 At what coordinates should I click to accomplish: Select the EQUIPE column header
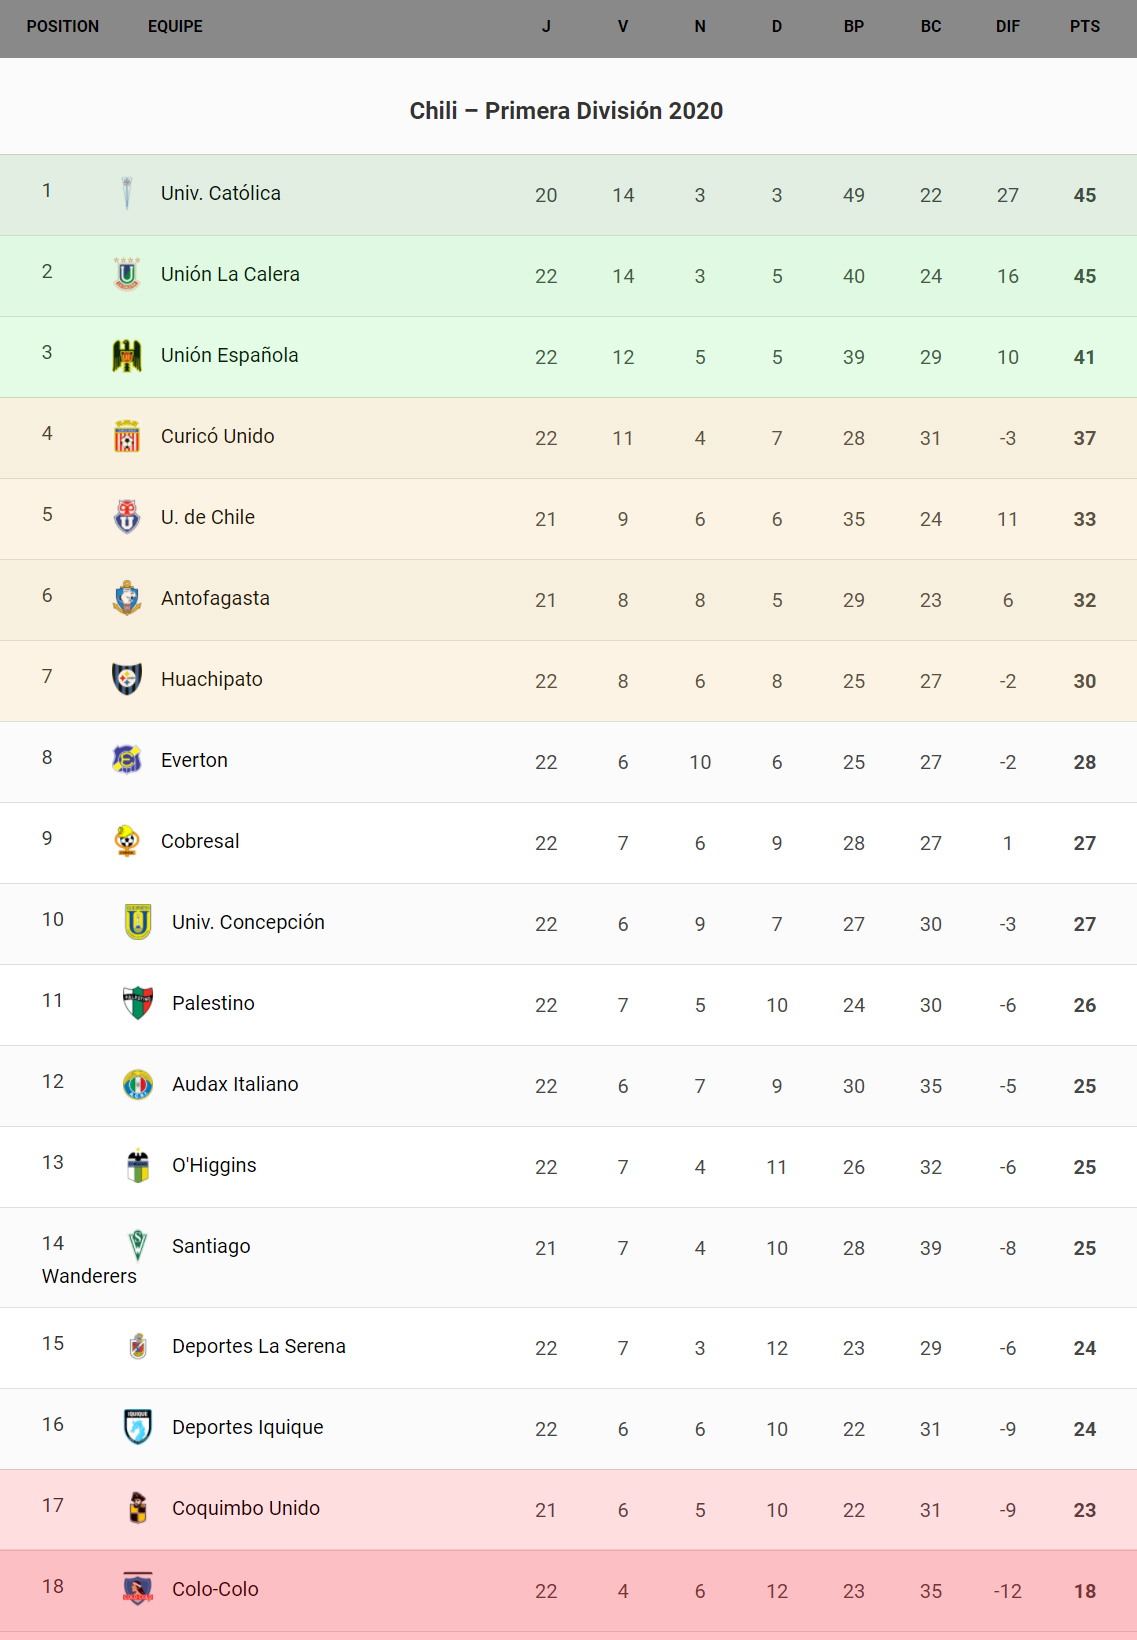(x=175, y=27)
